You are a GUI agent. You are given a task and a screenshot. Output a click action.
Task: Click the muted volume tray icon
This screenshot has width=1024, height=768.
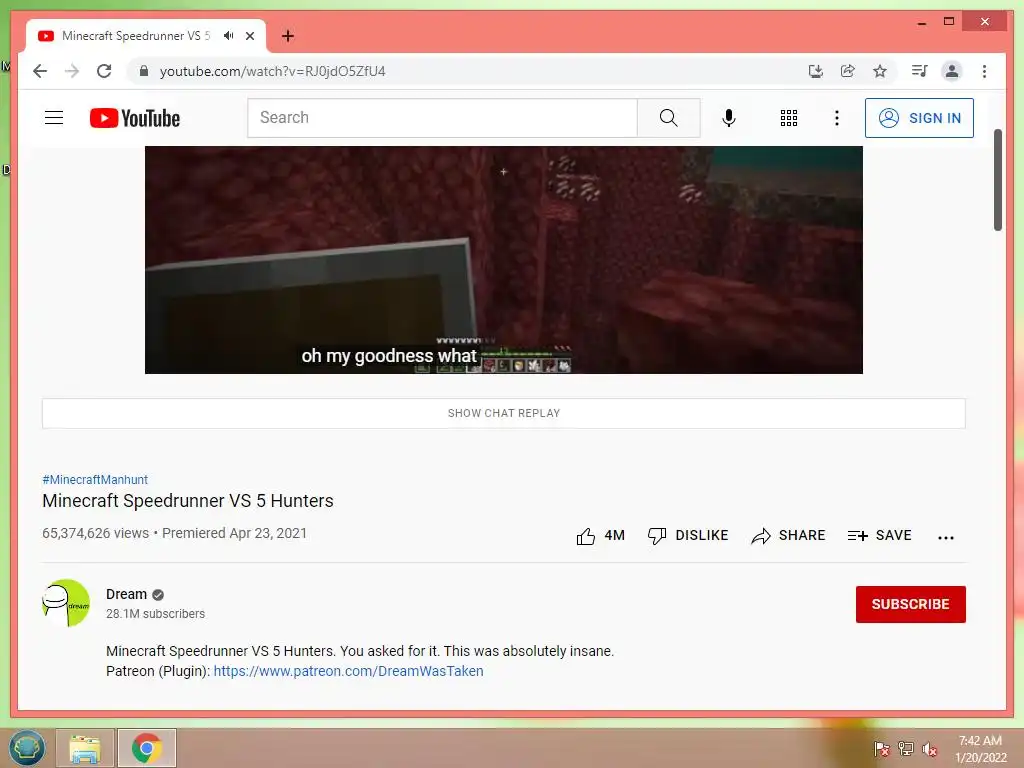930,749
